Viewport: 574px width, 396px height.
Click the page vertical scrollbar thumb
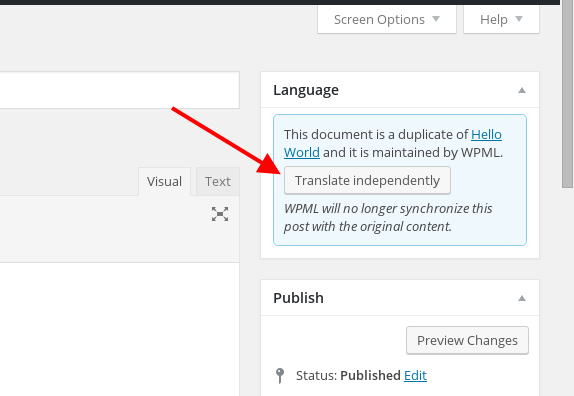coord(568,95)
